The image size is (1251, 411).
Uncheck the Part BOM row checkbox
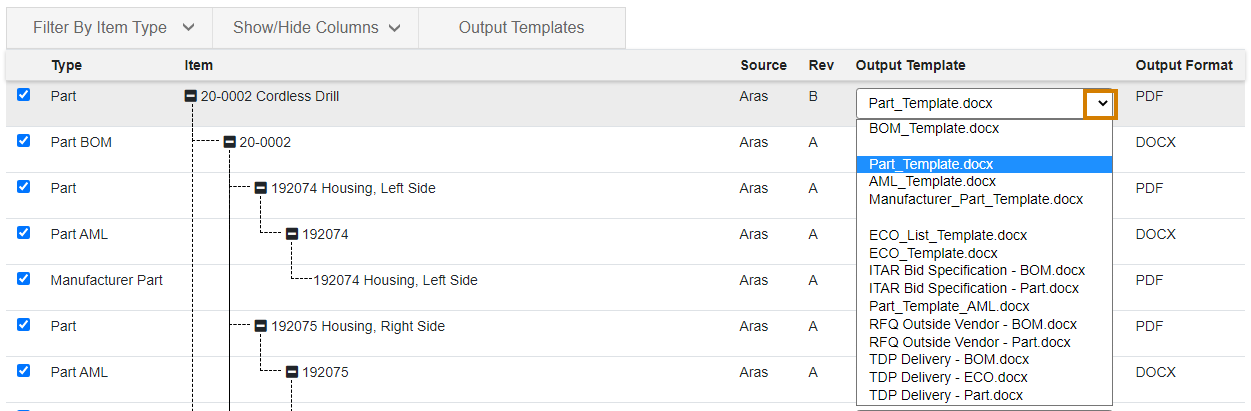click(x=24, y=141)
